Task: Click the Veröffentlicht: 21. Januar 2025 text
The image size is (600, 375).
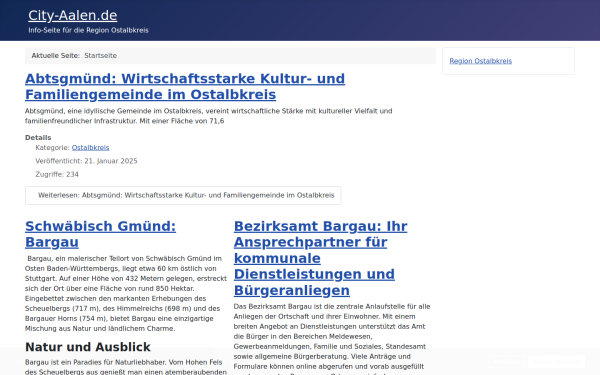Action: coord(86,161)
